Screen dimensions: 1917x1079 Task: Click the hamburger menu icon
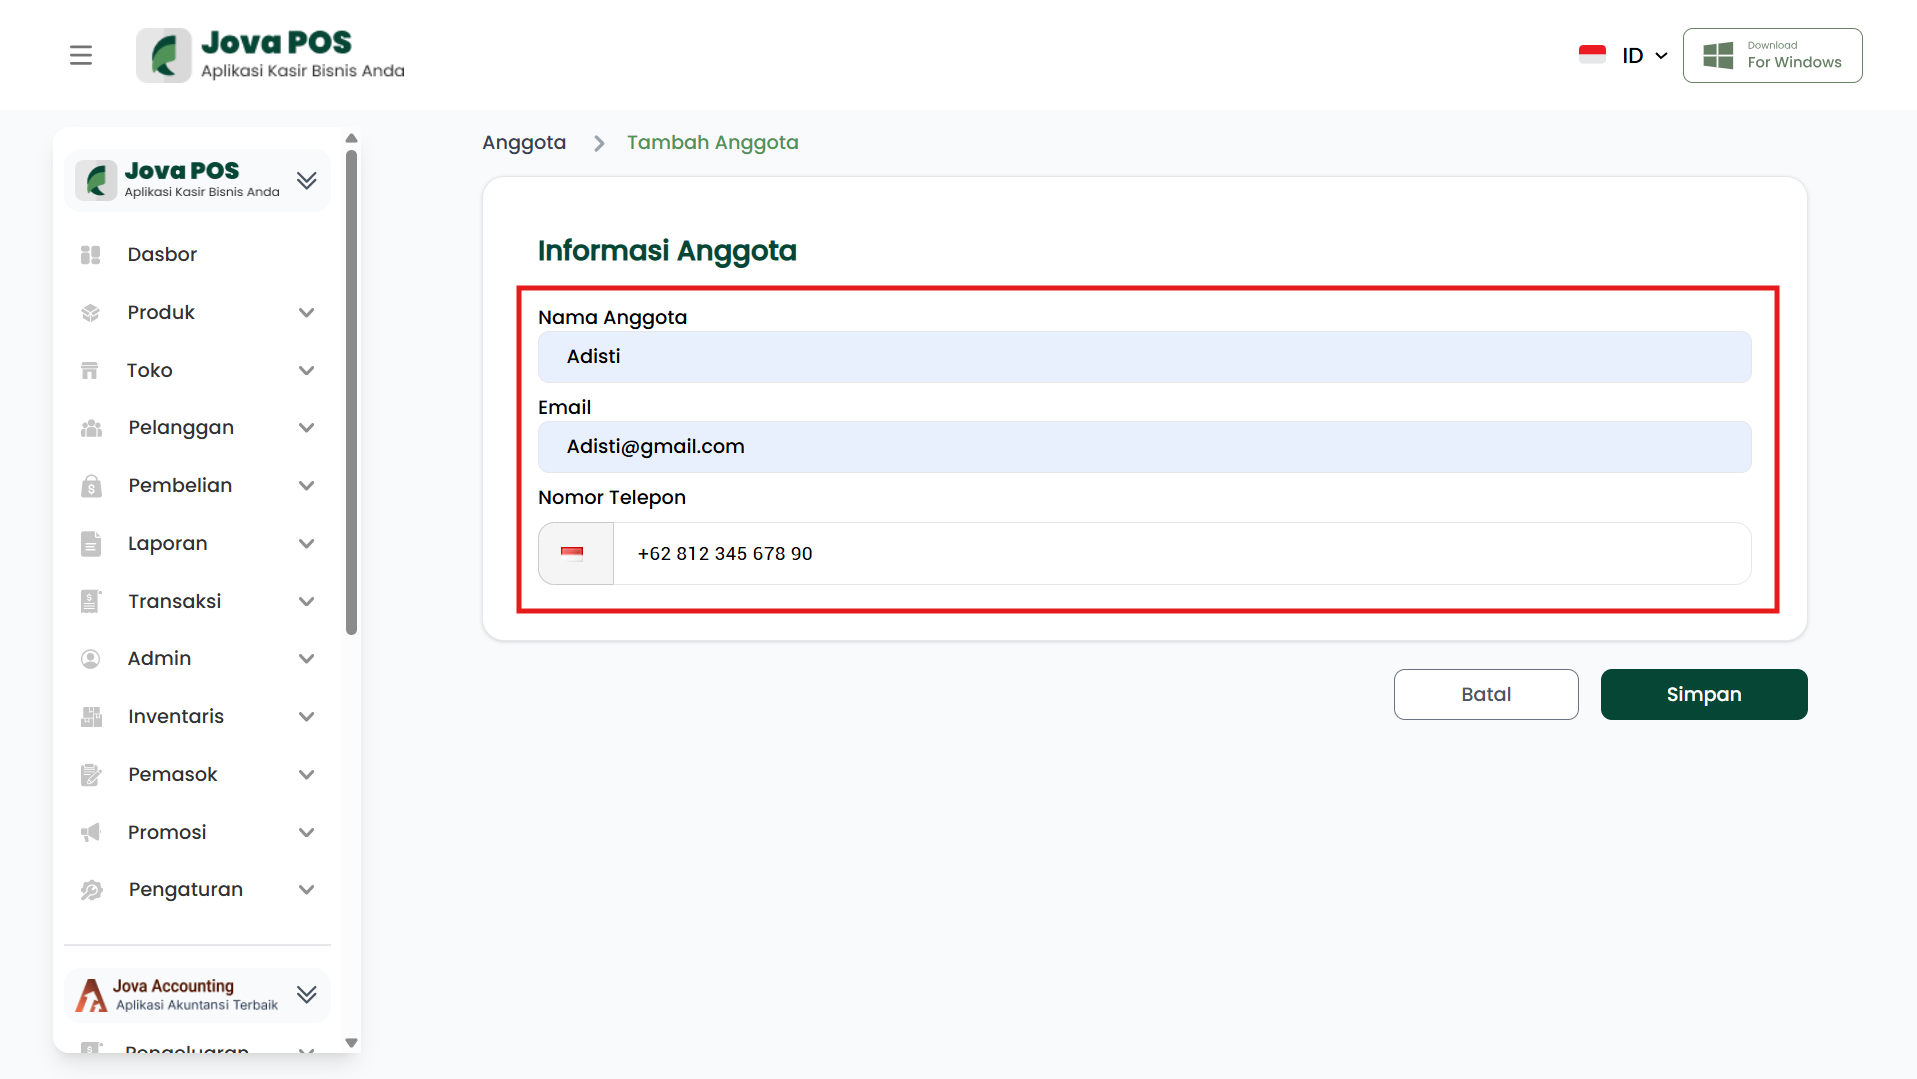(x=81, y=55)
